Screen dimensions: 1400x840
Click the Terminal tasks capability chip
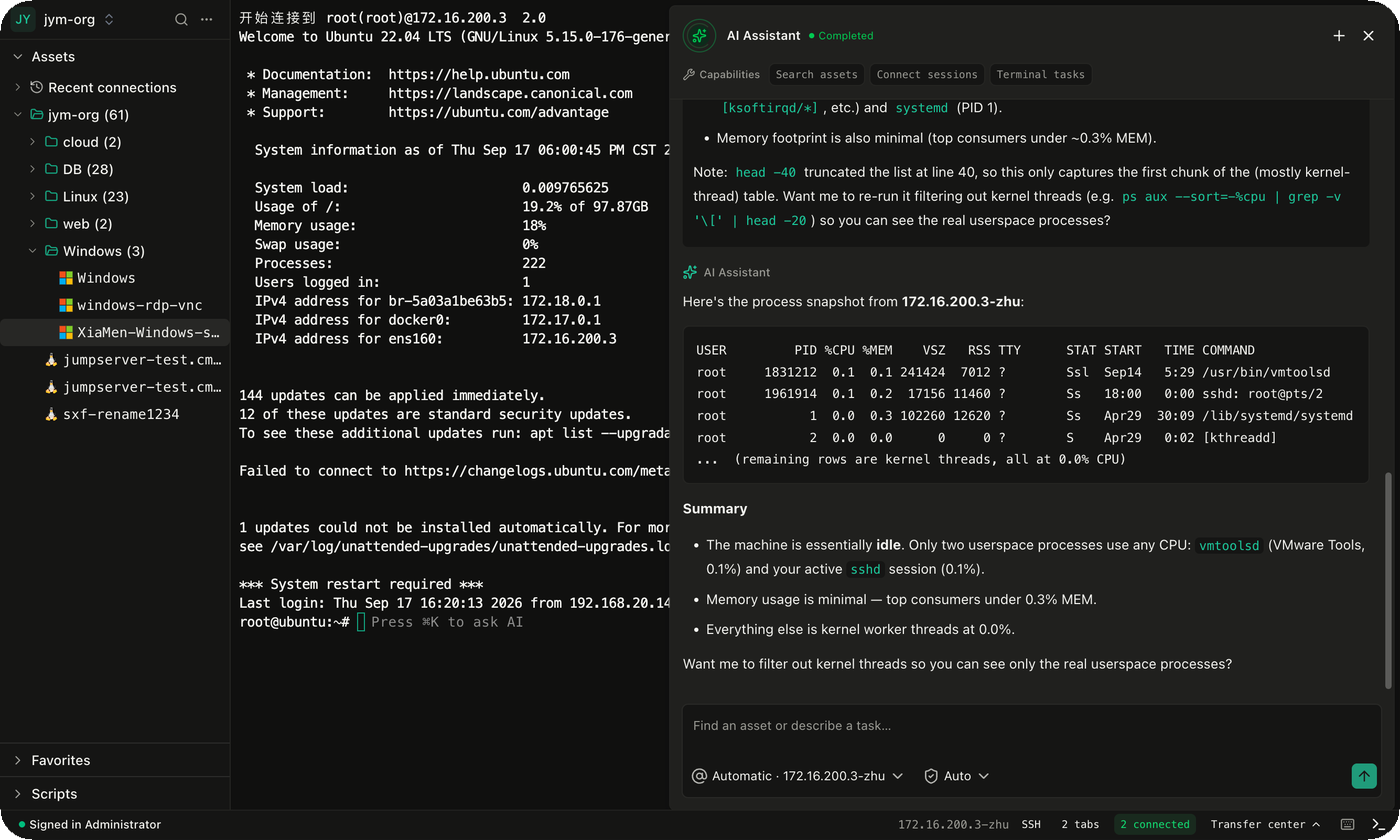1040,74
